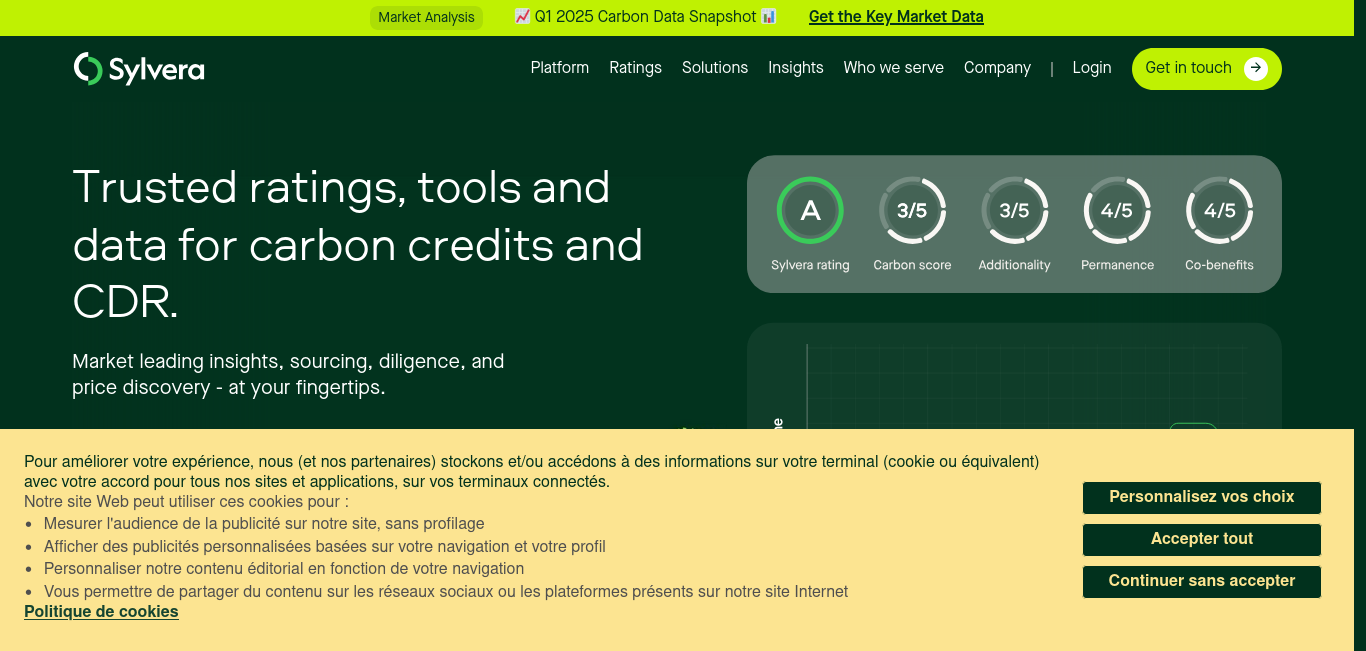Click the Permanence 4/5 gauge
Screen dimensions: 1366x651
[1117, 210]
